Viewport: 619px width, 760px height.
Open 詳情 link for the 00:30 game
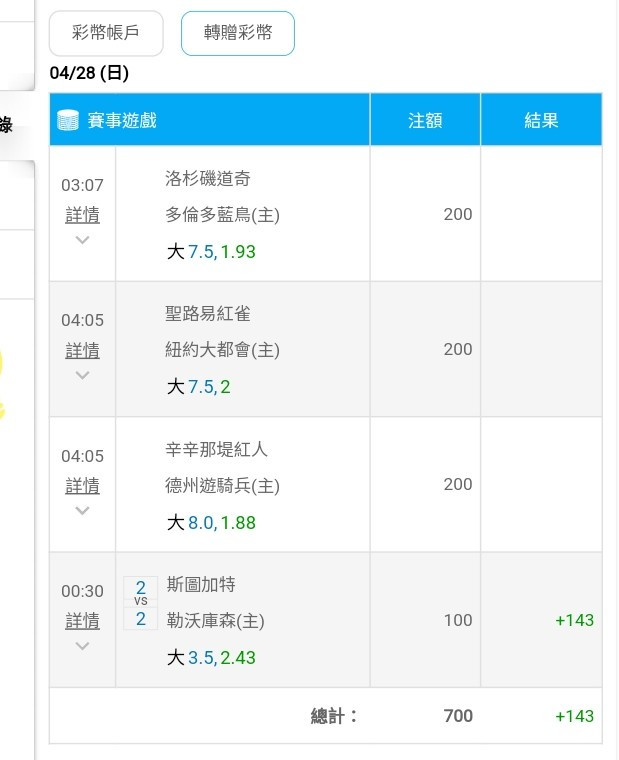(82, 621)
